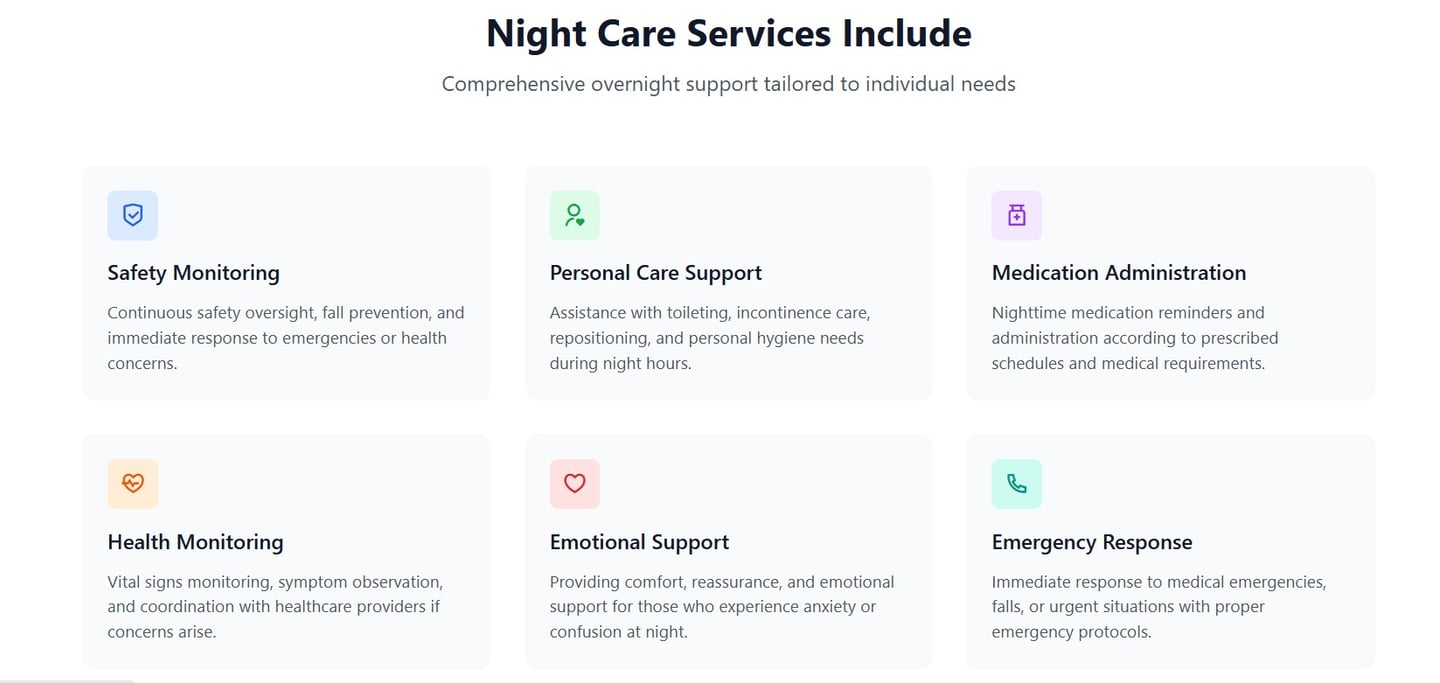Select the Medication Administration pill bottle icon
The width and height of the screenshot is (1440, 683).
[x=1016, y=215]
